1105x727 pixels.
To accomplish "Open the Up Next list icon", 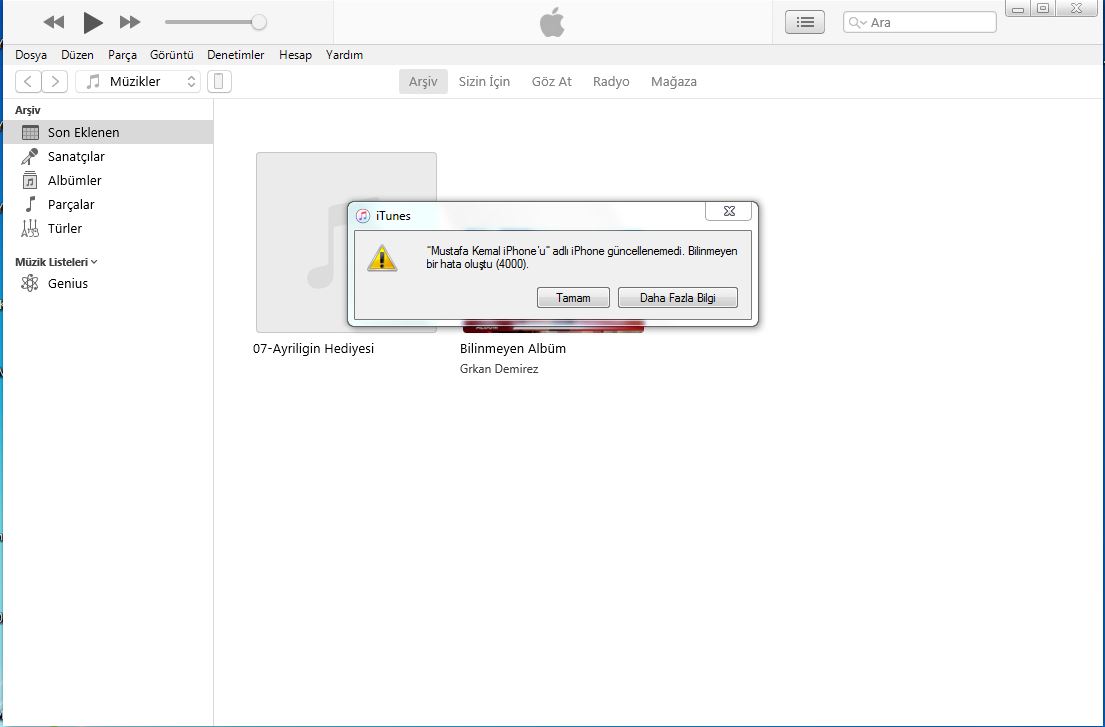I will [805, 23].
